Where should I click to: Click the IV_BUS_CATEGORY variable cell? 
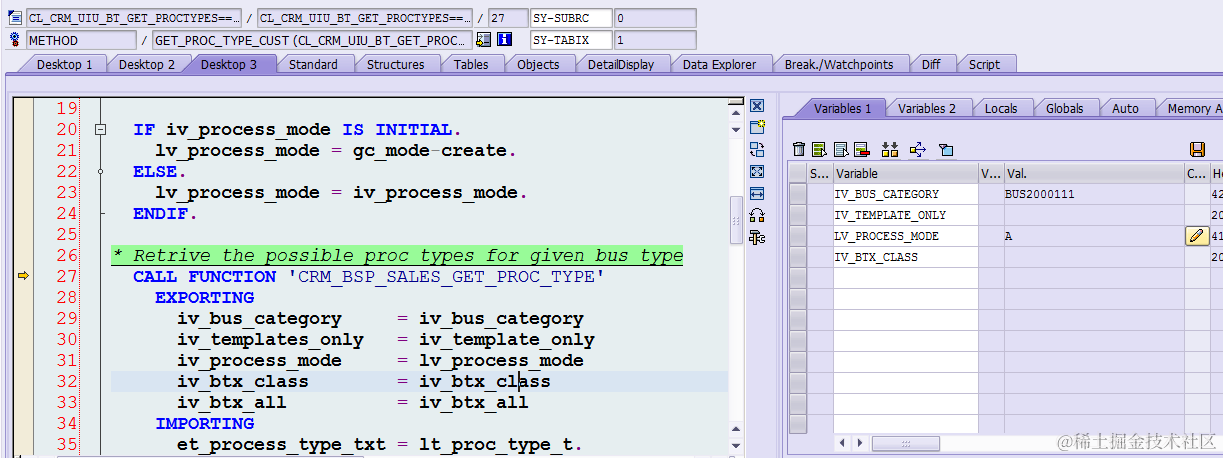pos(905,194)
